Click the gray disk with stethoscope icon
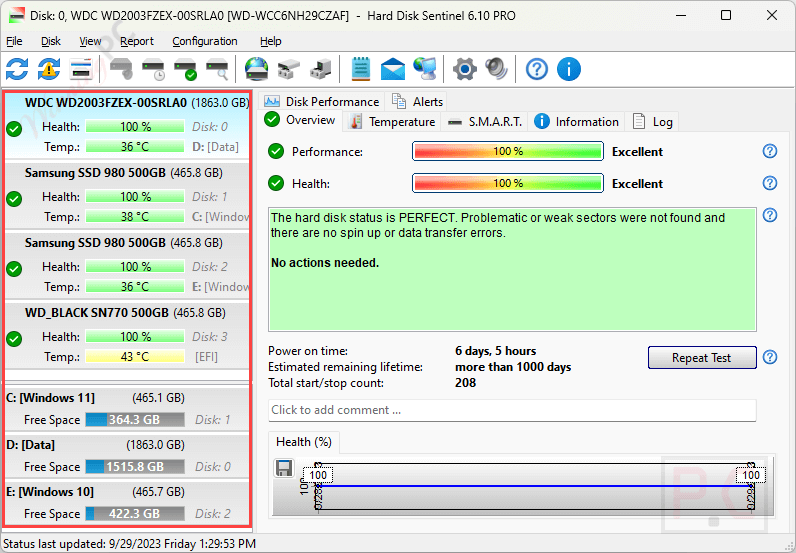The image size is (796, 553). [x=121, y=69]
